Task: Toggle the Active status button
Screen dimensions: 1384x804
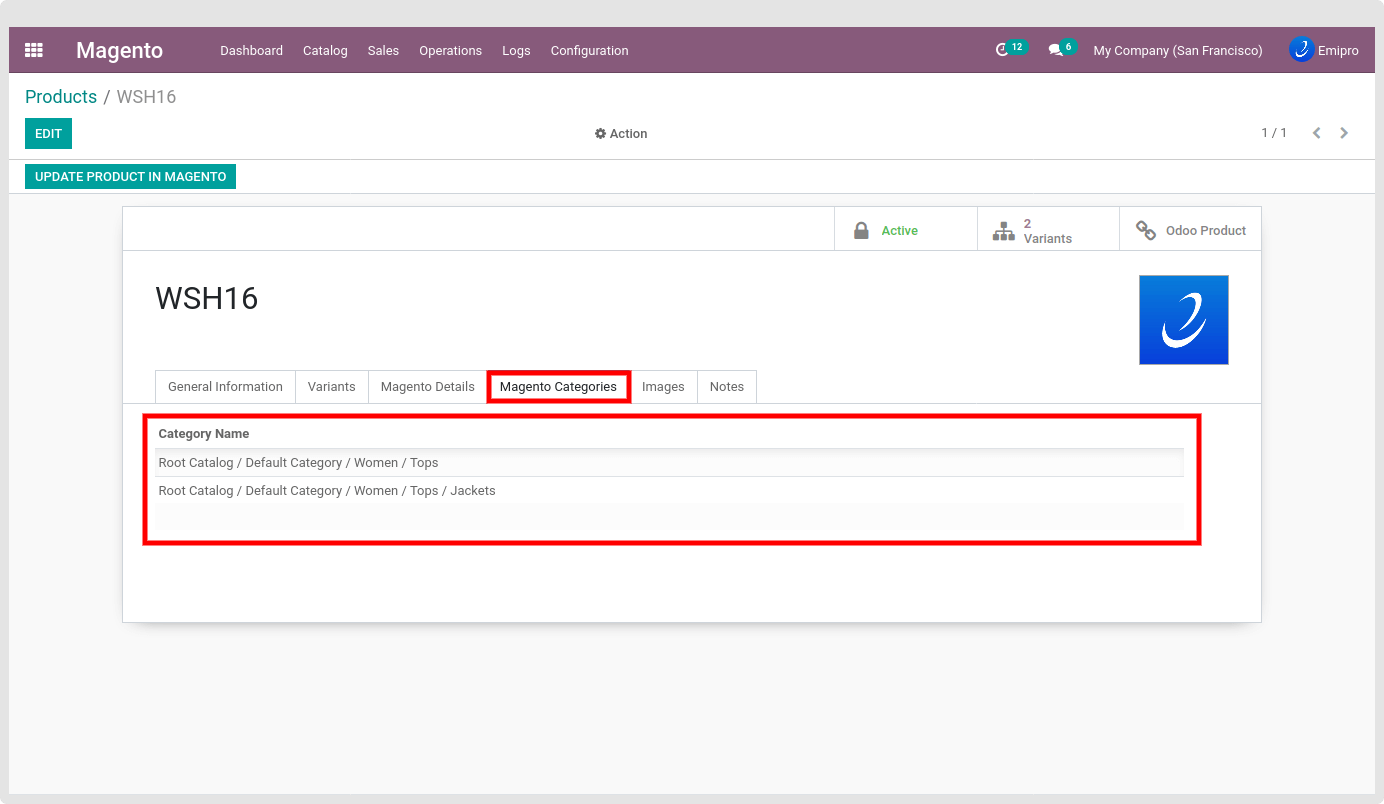Action: (905, 229)
